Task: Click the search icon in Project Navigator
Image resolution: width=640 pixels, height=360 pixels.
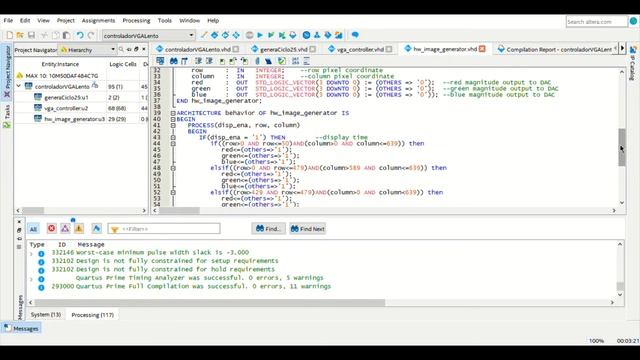Action: 121,49
